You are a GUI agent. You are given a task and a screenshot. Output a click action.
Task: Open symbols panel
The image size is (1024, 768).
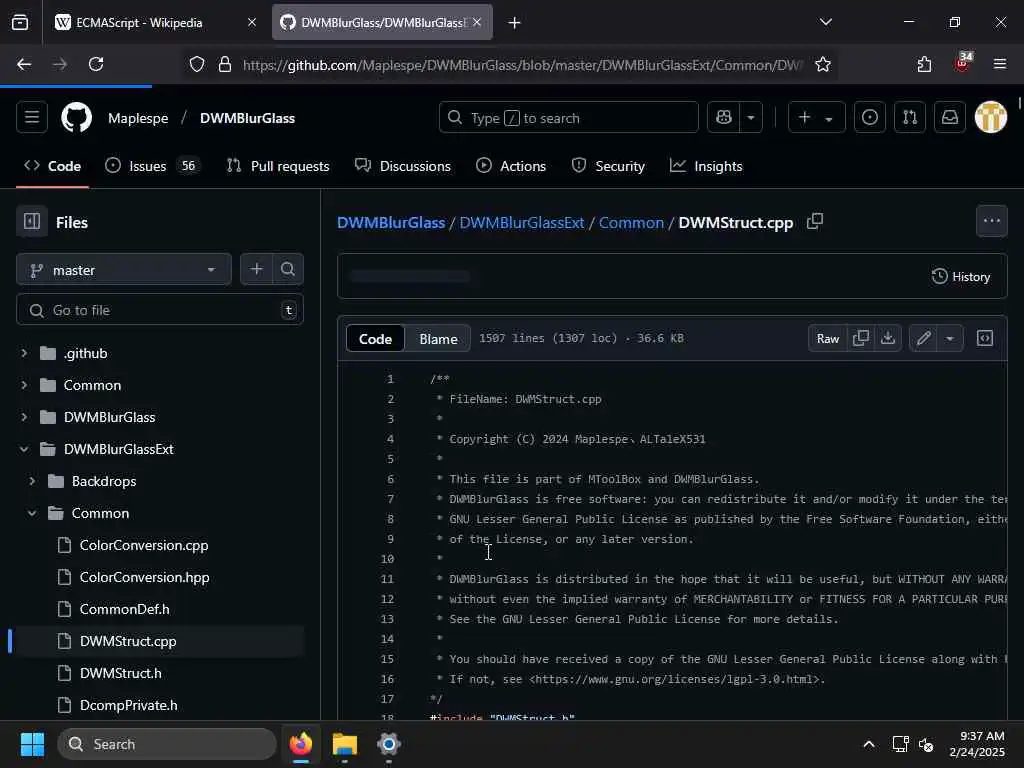pos(985,338)
